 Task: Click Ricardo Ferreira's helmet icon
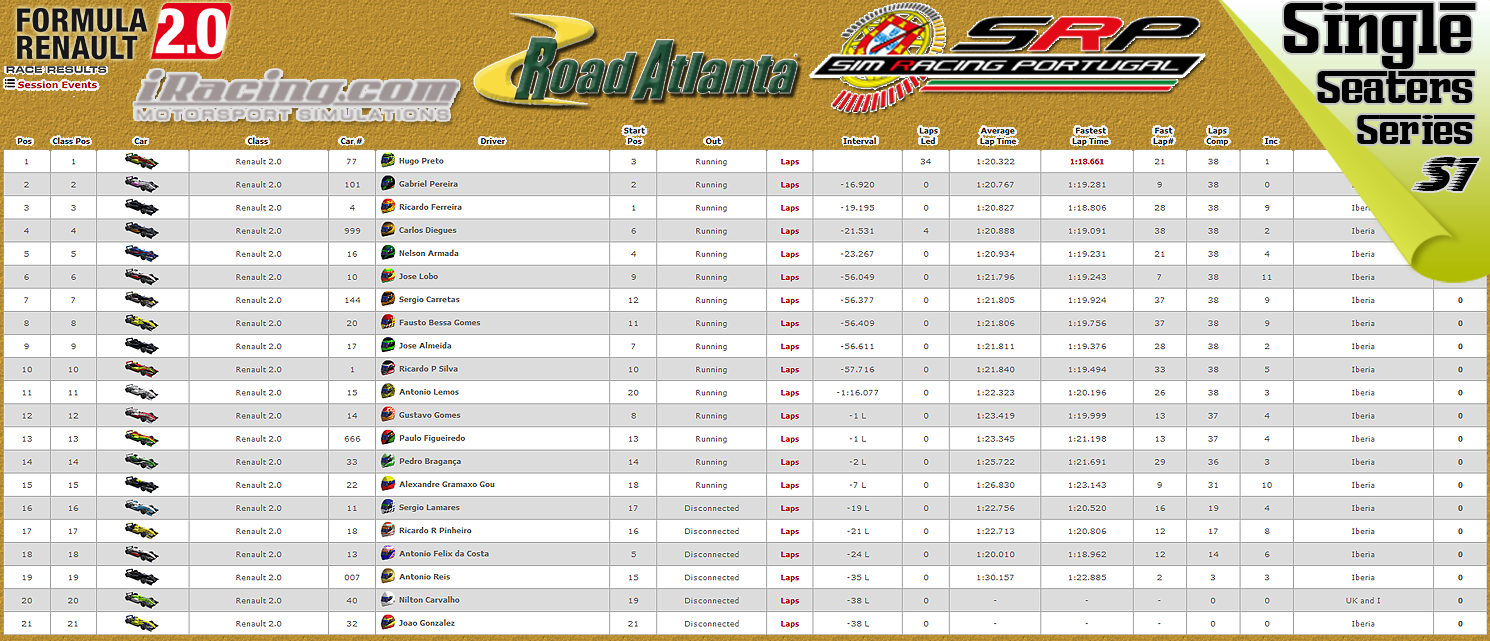pos(388,207)
